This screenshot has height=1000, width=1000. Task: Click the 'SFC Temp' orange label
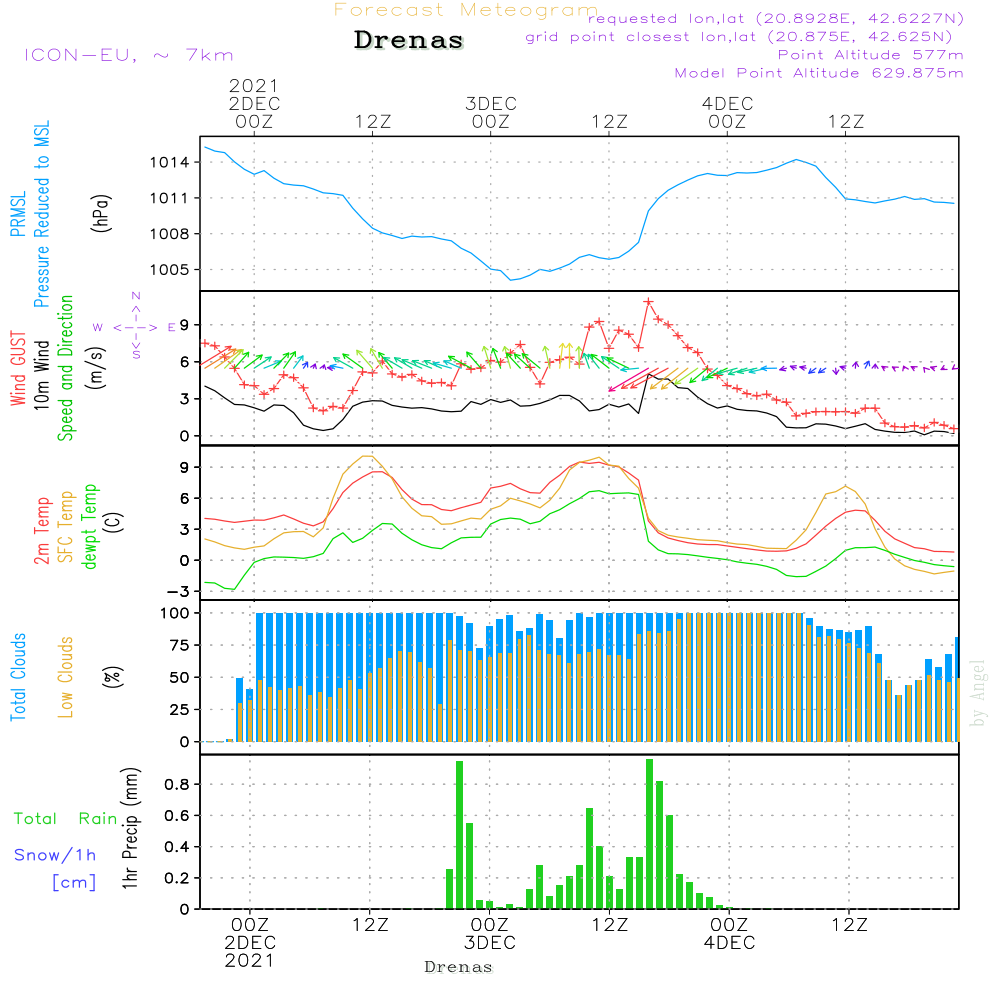tap(65, 527)
